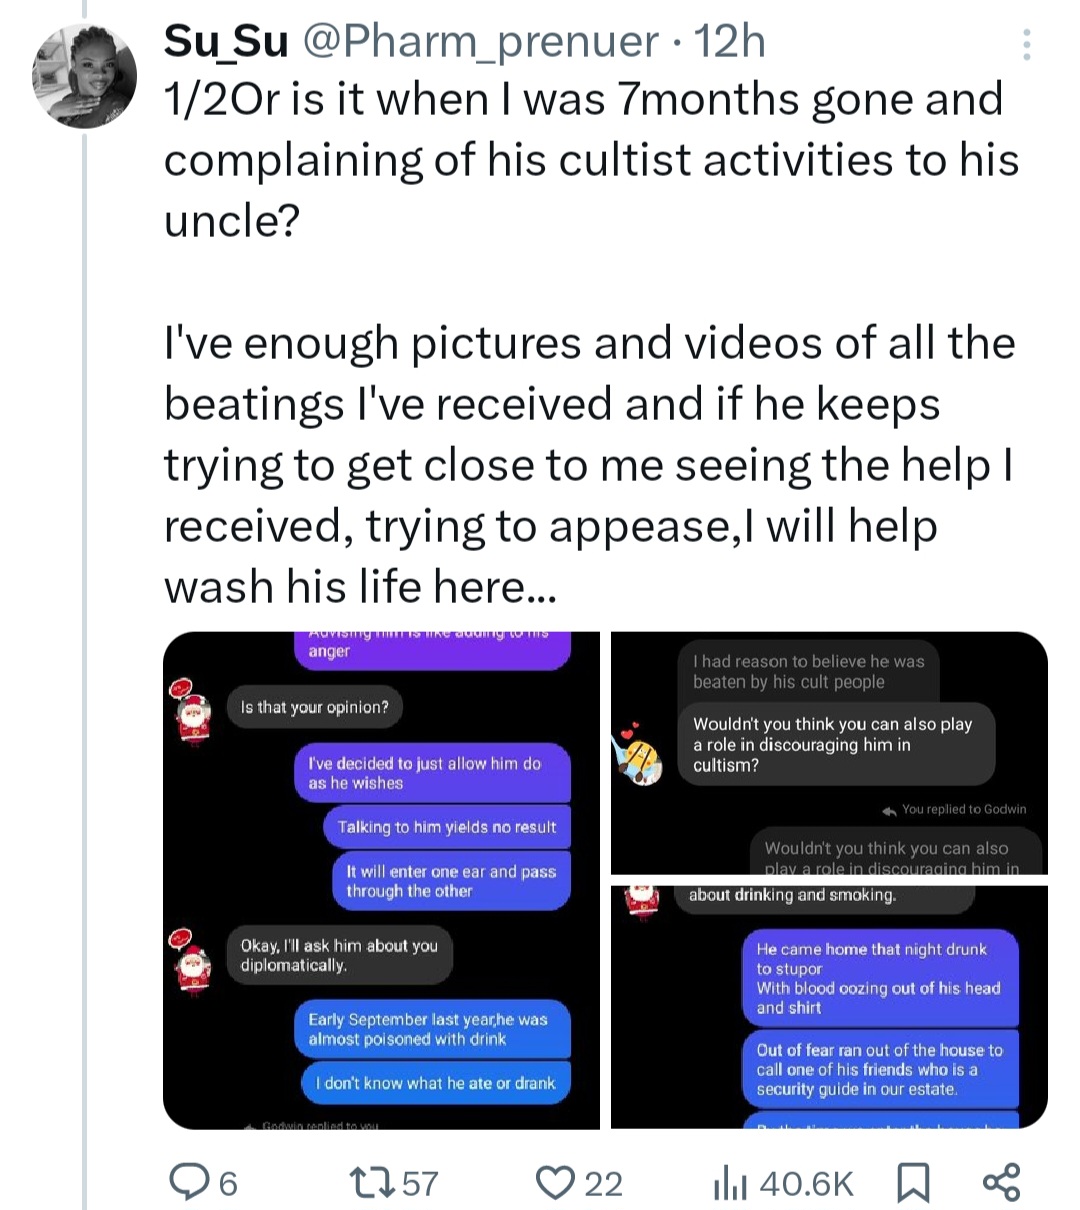Screen dimensions: 1080x1210
Task: Open the bottom-right chat screenshot
Action: pos(829,1007)
